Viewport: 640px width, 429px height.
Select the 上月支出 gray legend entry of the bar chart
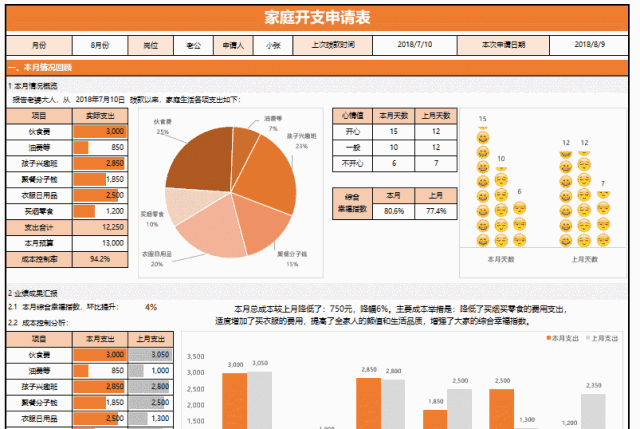click(602, 338)
